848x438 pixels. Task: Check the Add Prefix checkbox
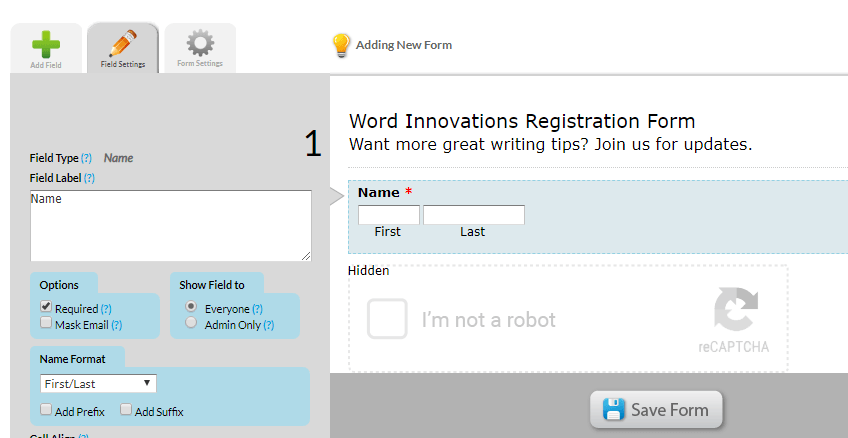(46, 409)
